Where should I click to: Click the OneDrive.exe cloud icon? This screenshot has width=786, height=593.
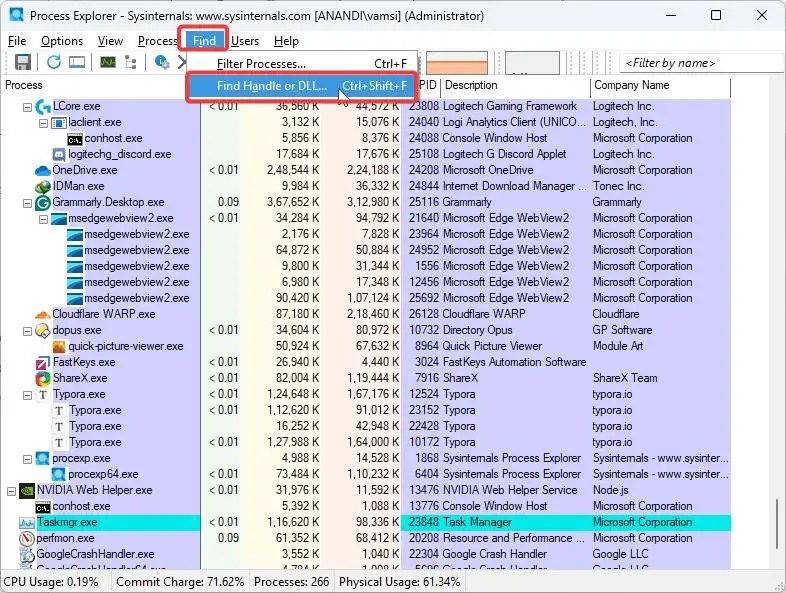click(x=43, y=170)
